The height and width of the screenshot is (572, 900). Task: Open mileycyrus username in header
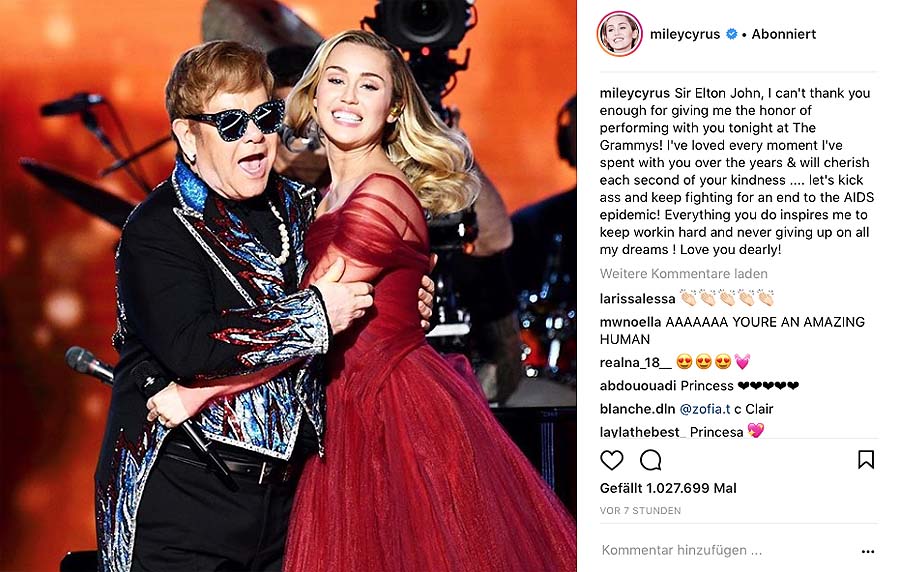click(x=686, y=34)
